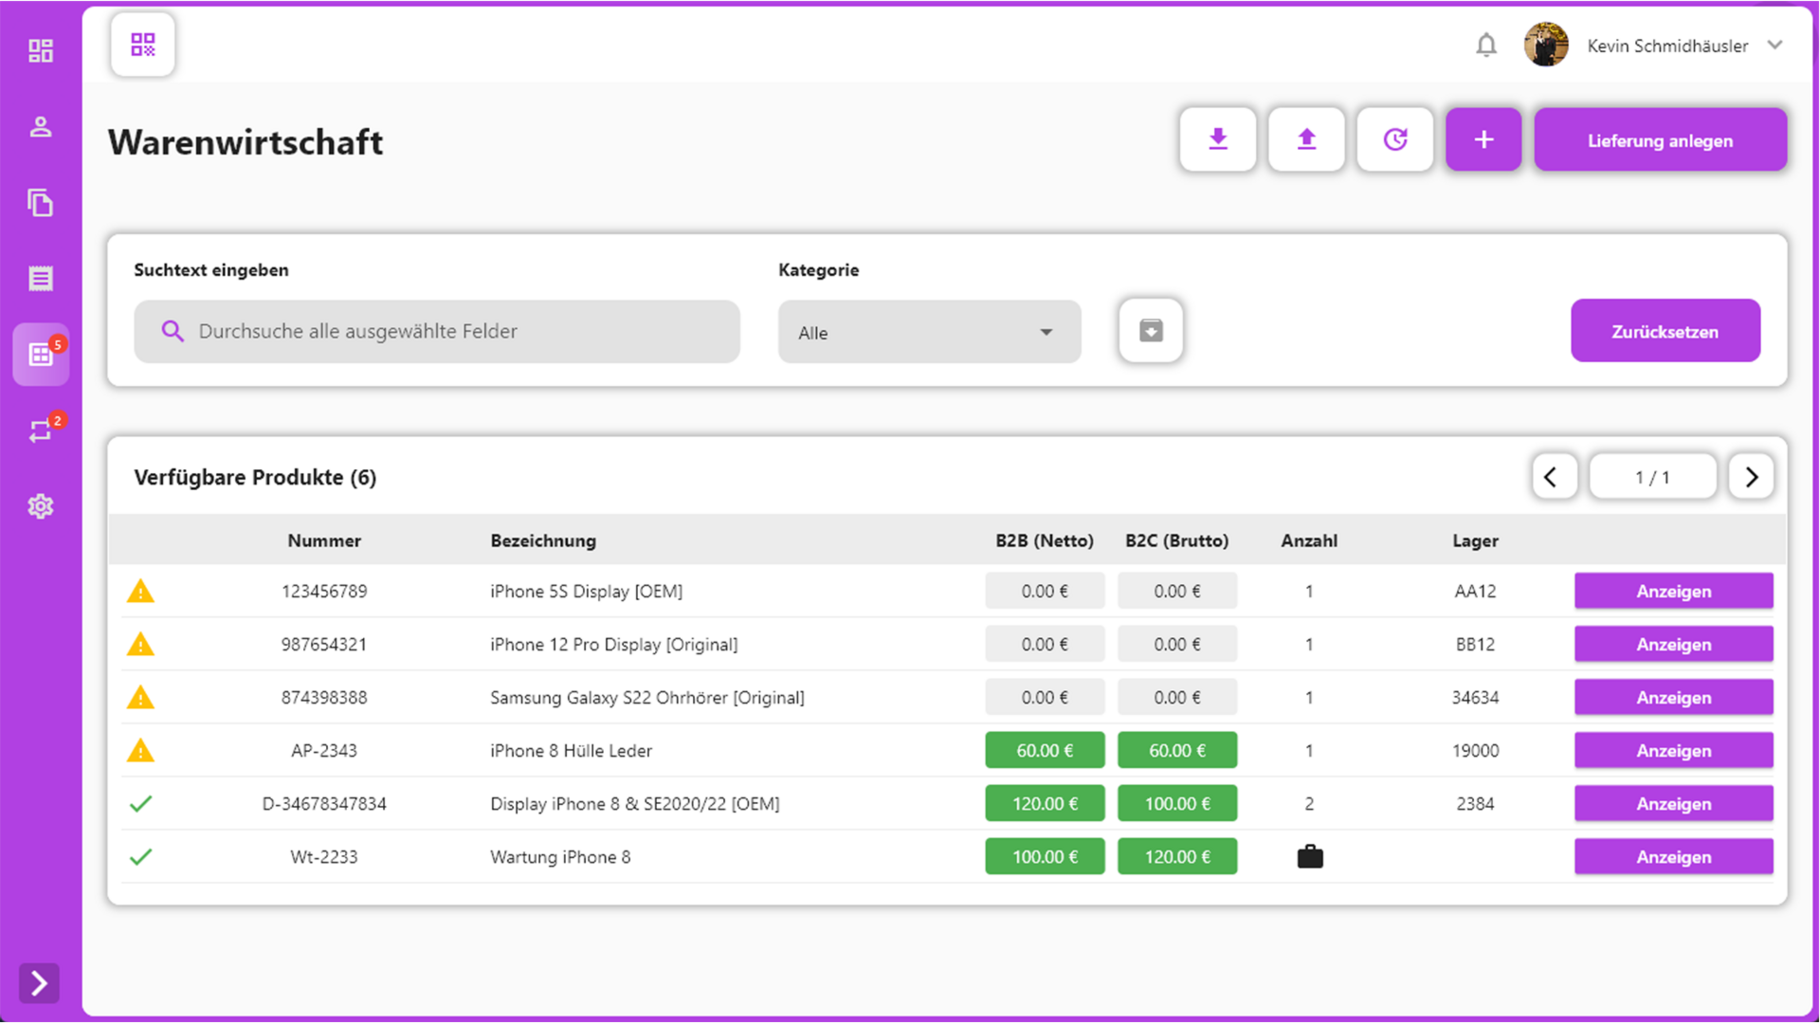Screen dimensions: 1820x1024
Task: Open the Kategorie dropdown showing Alle
Action: (x=929, y=332)
